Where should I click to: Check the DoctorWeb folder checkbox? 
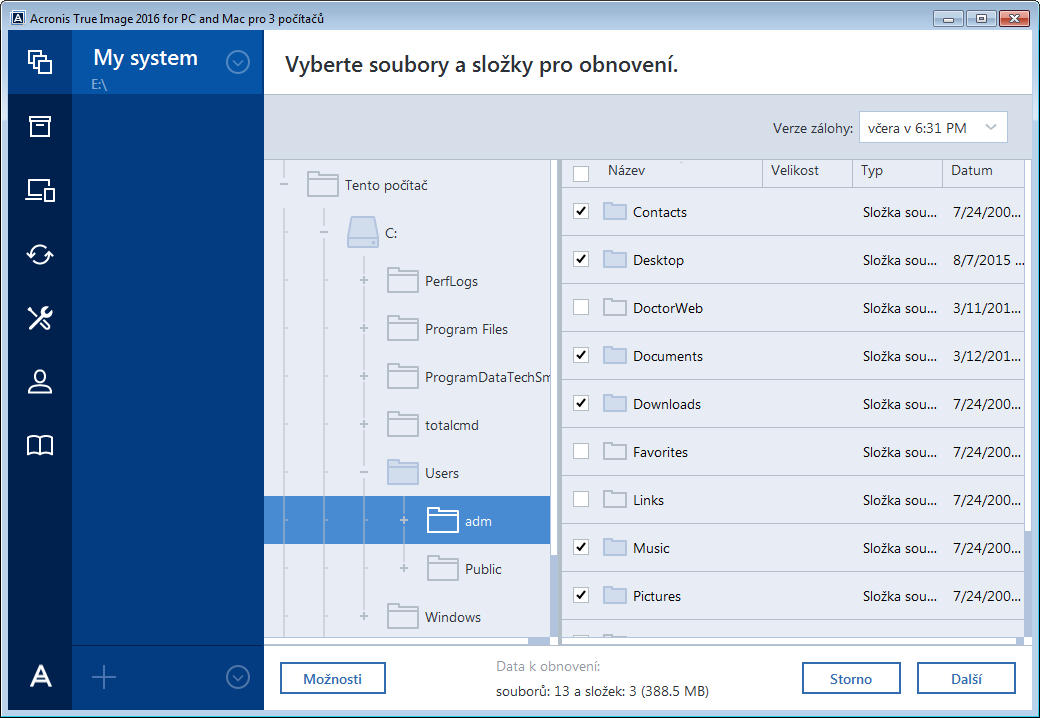pos(581,308)
